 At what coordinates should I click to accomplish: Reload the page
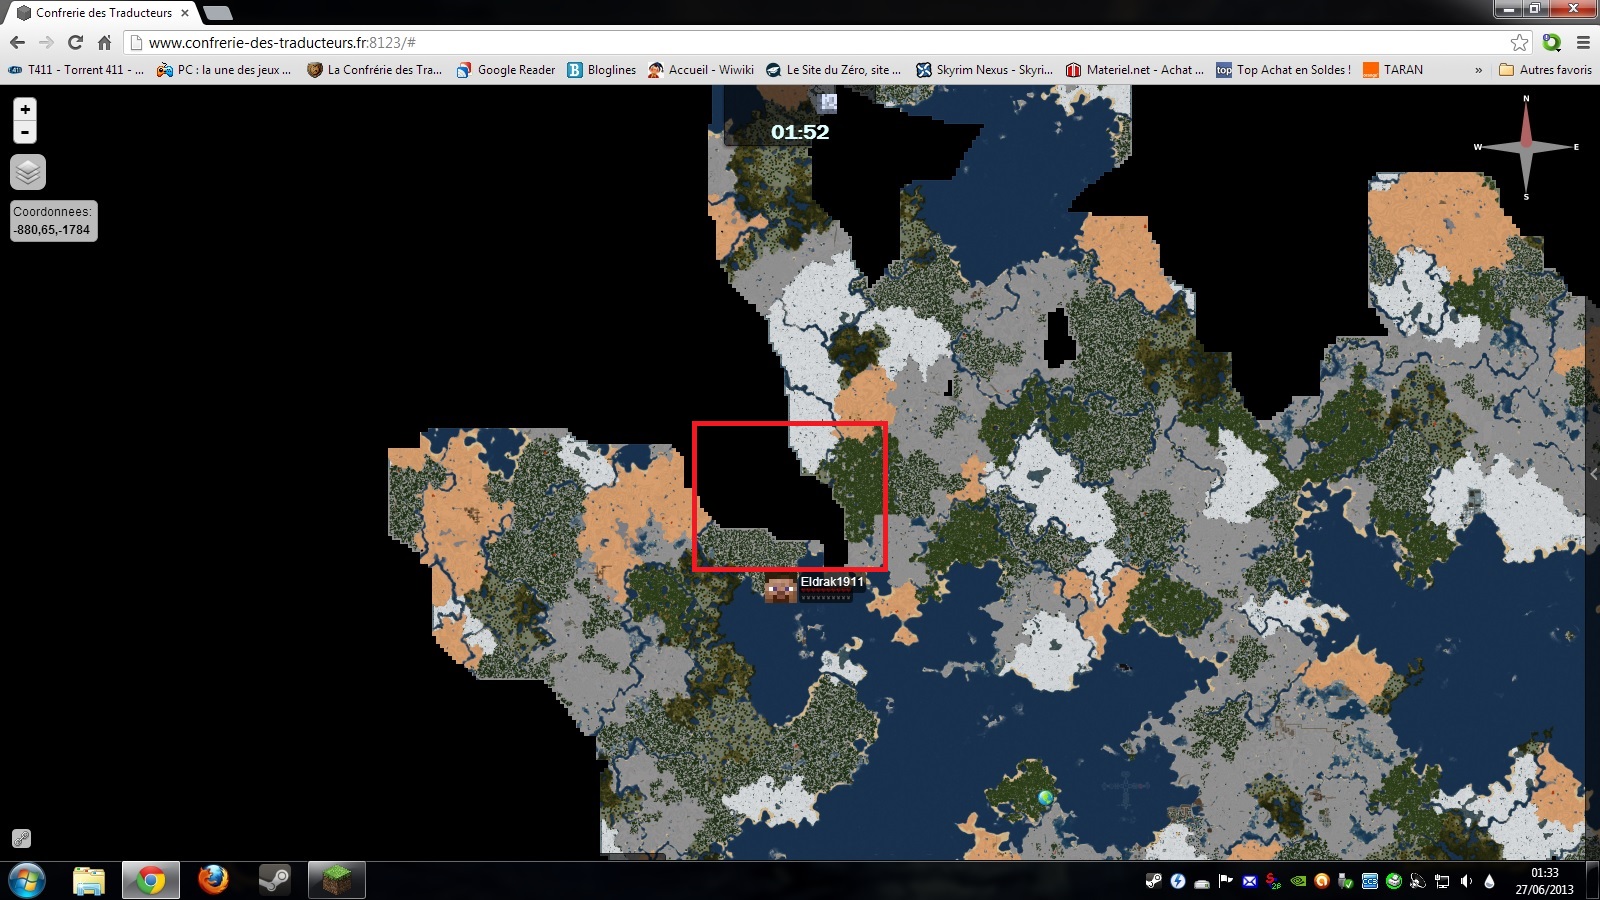pos(75,42)
